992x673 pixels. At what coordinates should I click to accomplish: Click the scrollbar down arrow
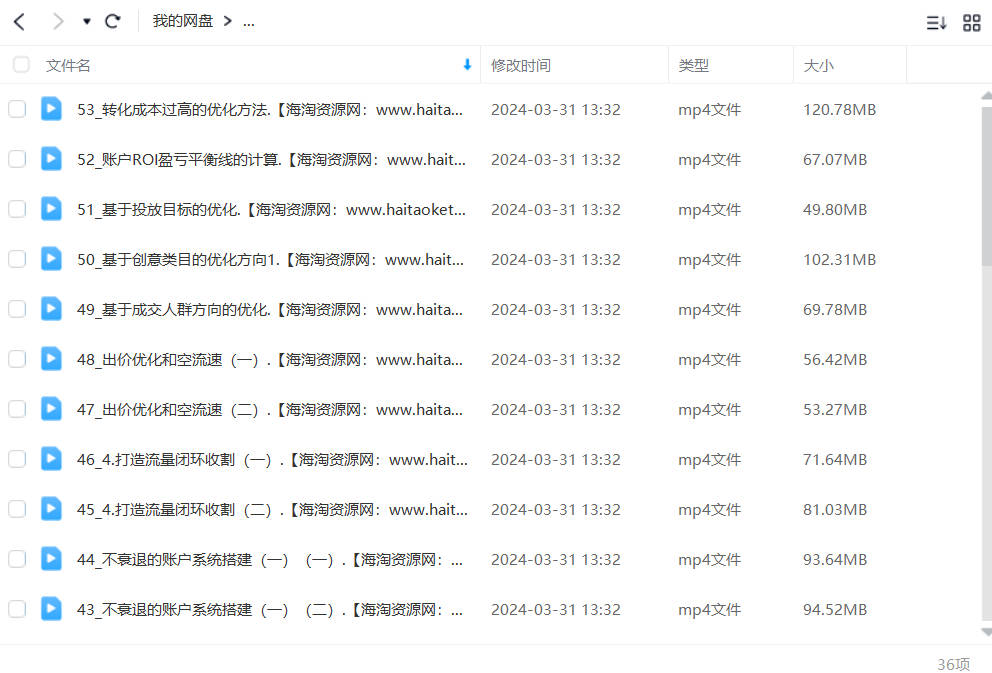click(986, 632)
